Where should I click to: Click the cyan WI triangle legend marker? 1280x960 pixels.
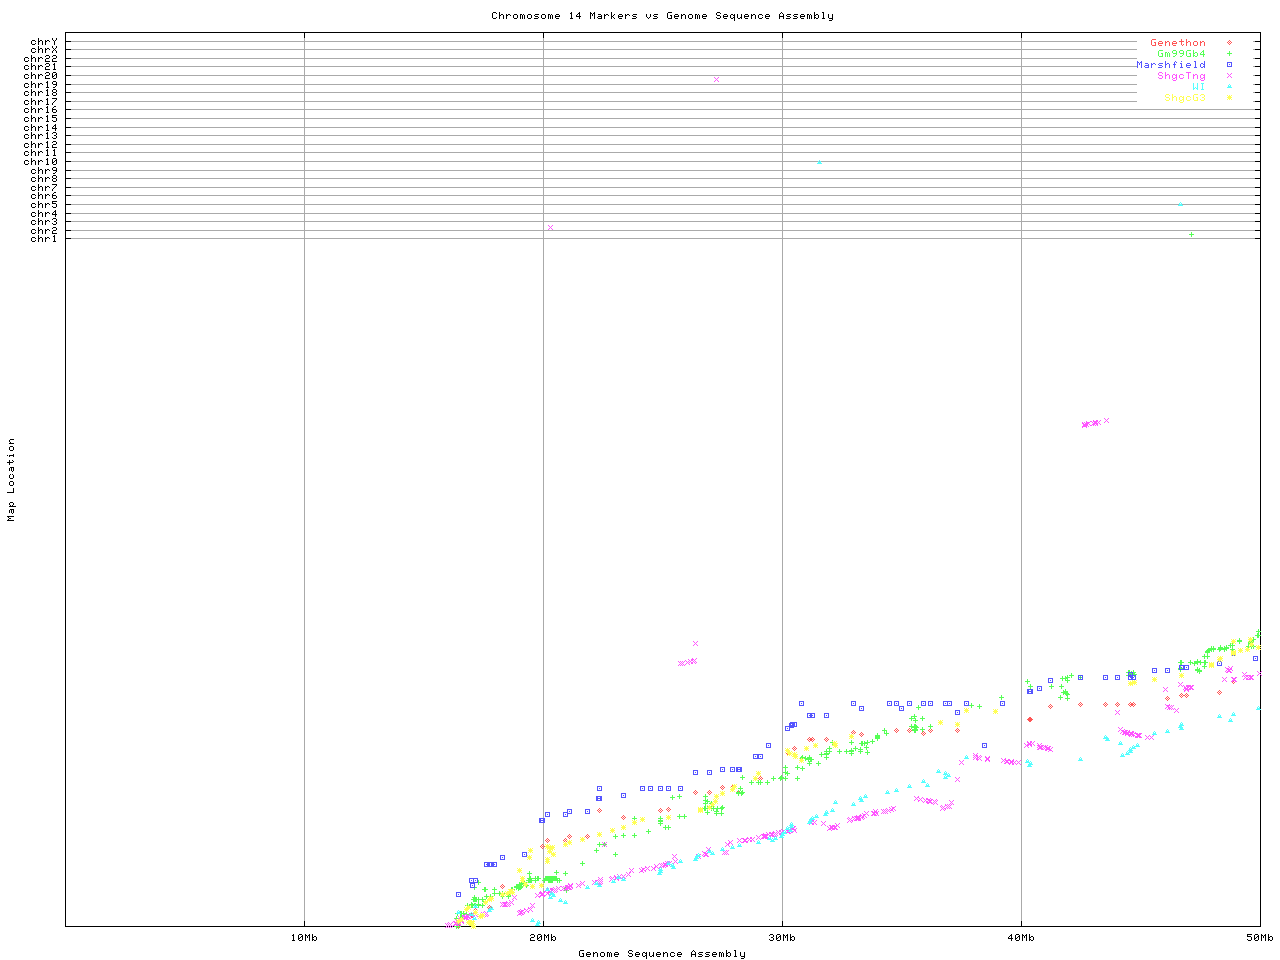point(1229,87)
